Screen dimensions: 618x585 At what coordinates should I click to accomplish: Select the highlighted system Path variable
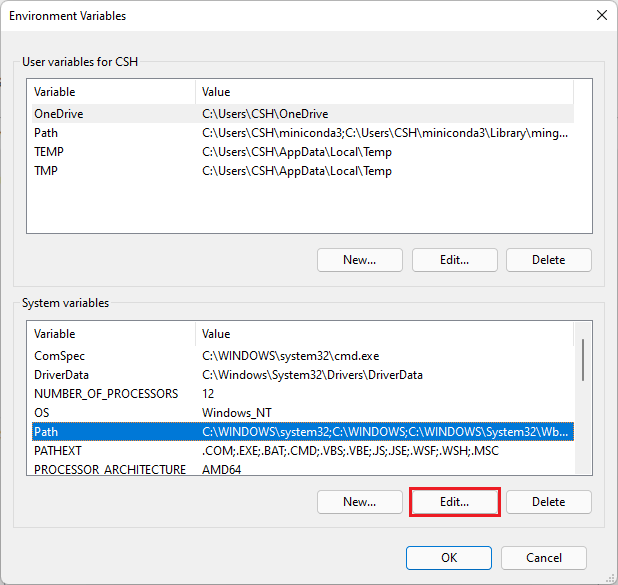point(303,432)
